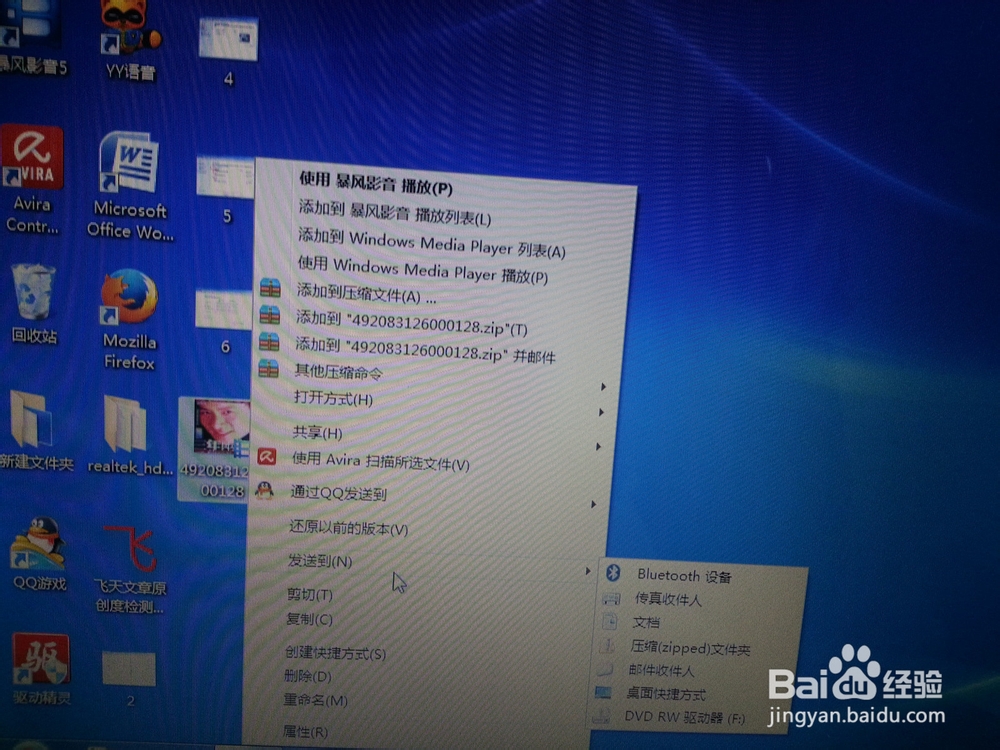
Task: Click the Bluetooth icon in submenu
Action: (613, 572)
